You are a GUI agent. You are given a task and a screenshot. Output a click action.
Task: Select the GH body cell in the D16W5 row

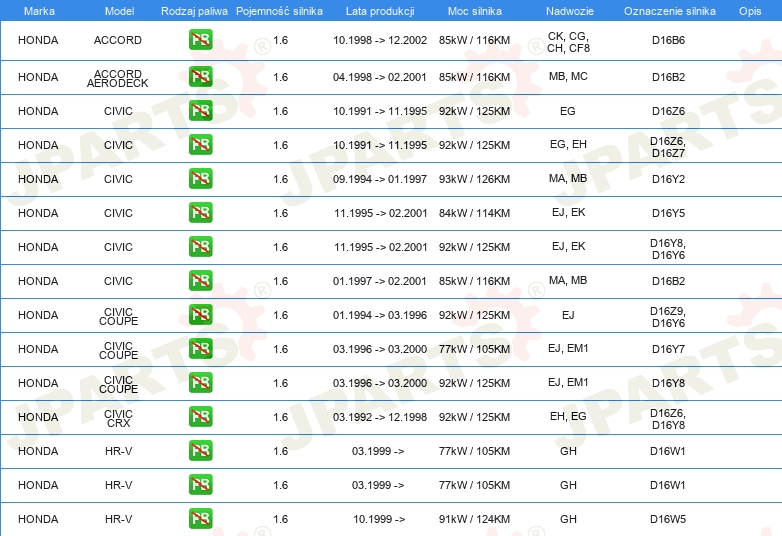[568, 519]
